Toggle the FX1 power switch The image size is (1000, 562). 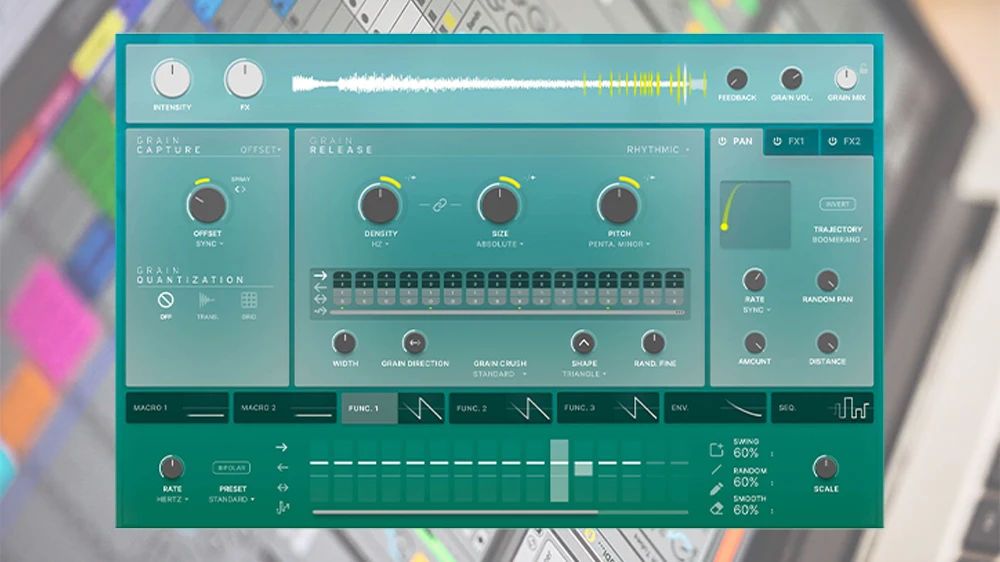click(778, 142)
